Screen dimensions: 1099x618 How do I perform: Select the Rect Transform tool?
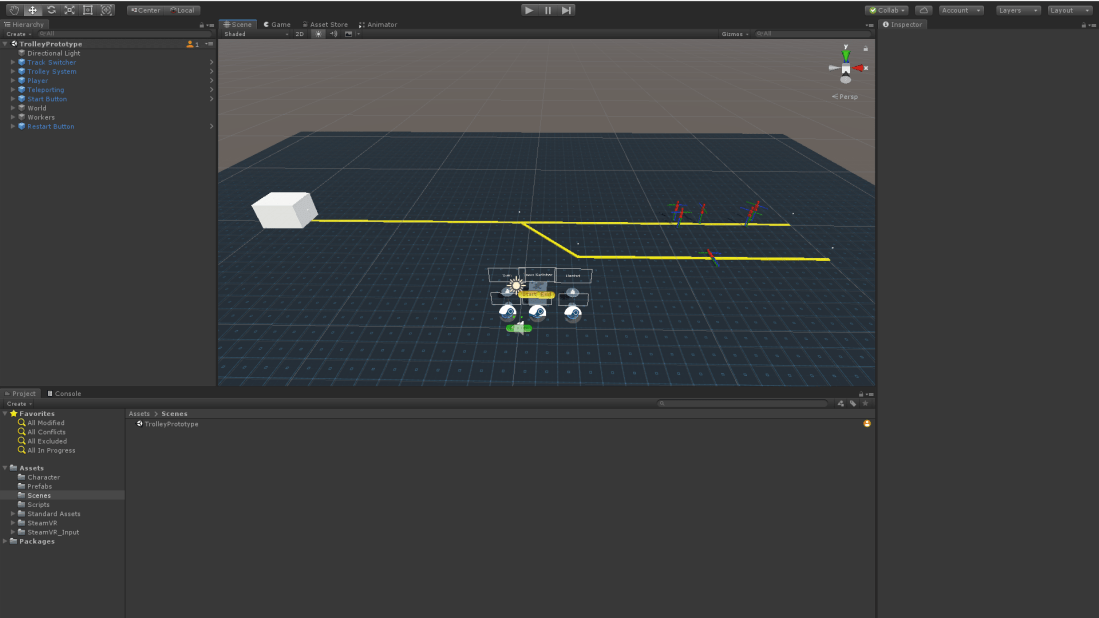[88, 10]
